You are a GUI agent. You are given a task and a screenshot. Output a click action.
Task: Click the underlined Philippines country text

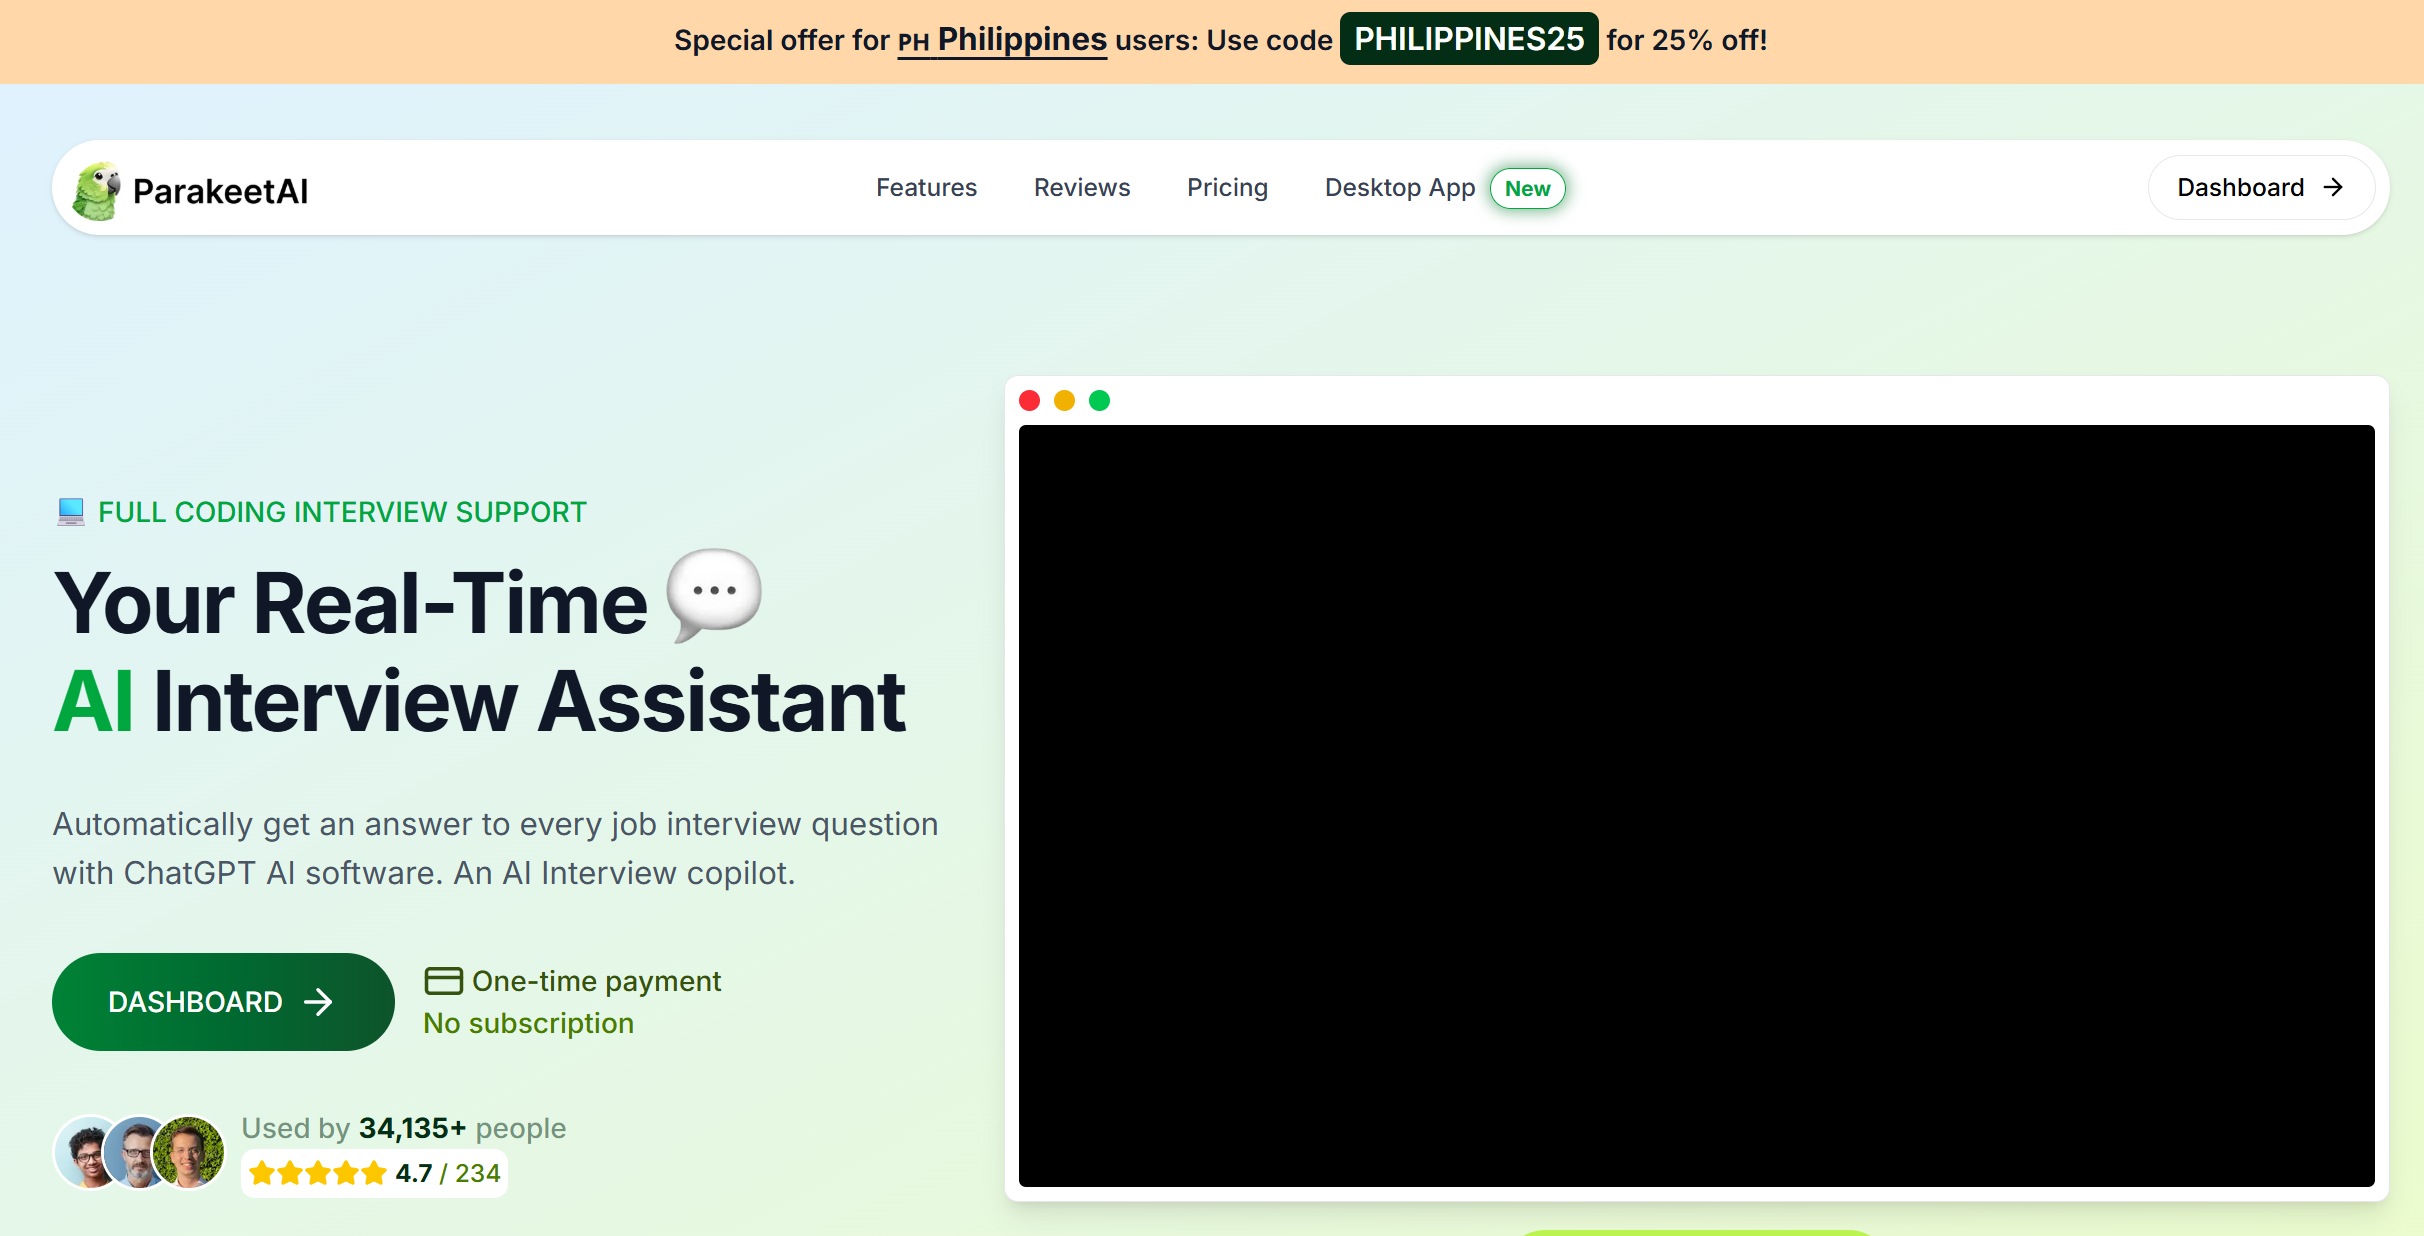pyautogui.click(x=1022, y=39)
